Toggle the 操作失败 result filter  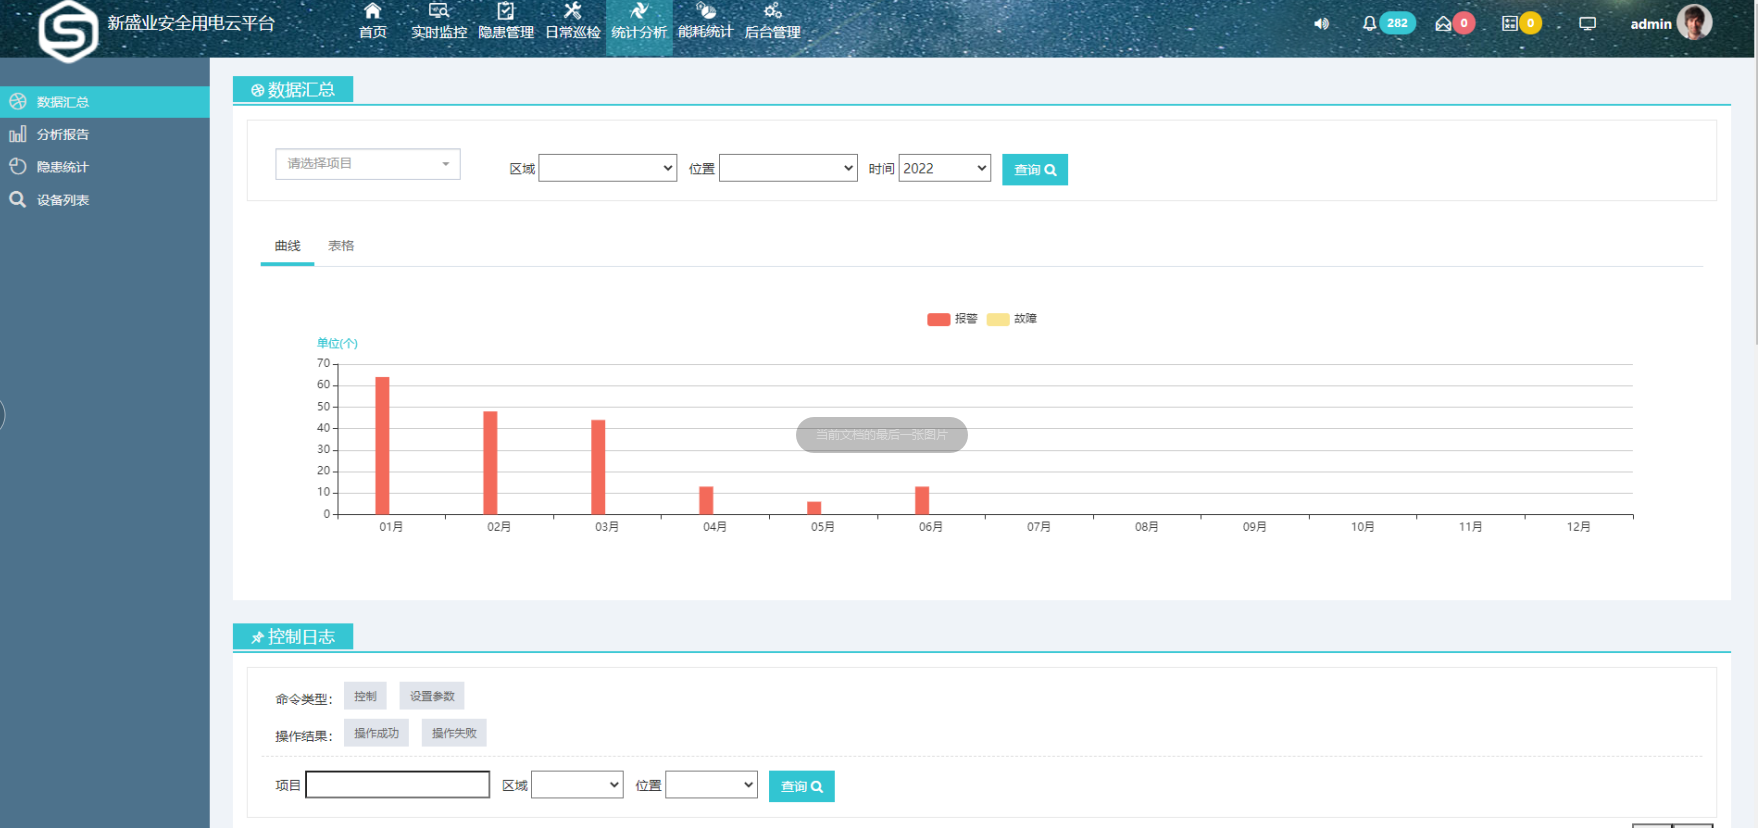tap(454, 733)
